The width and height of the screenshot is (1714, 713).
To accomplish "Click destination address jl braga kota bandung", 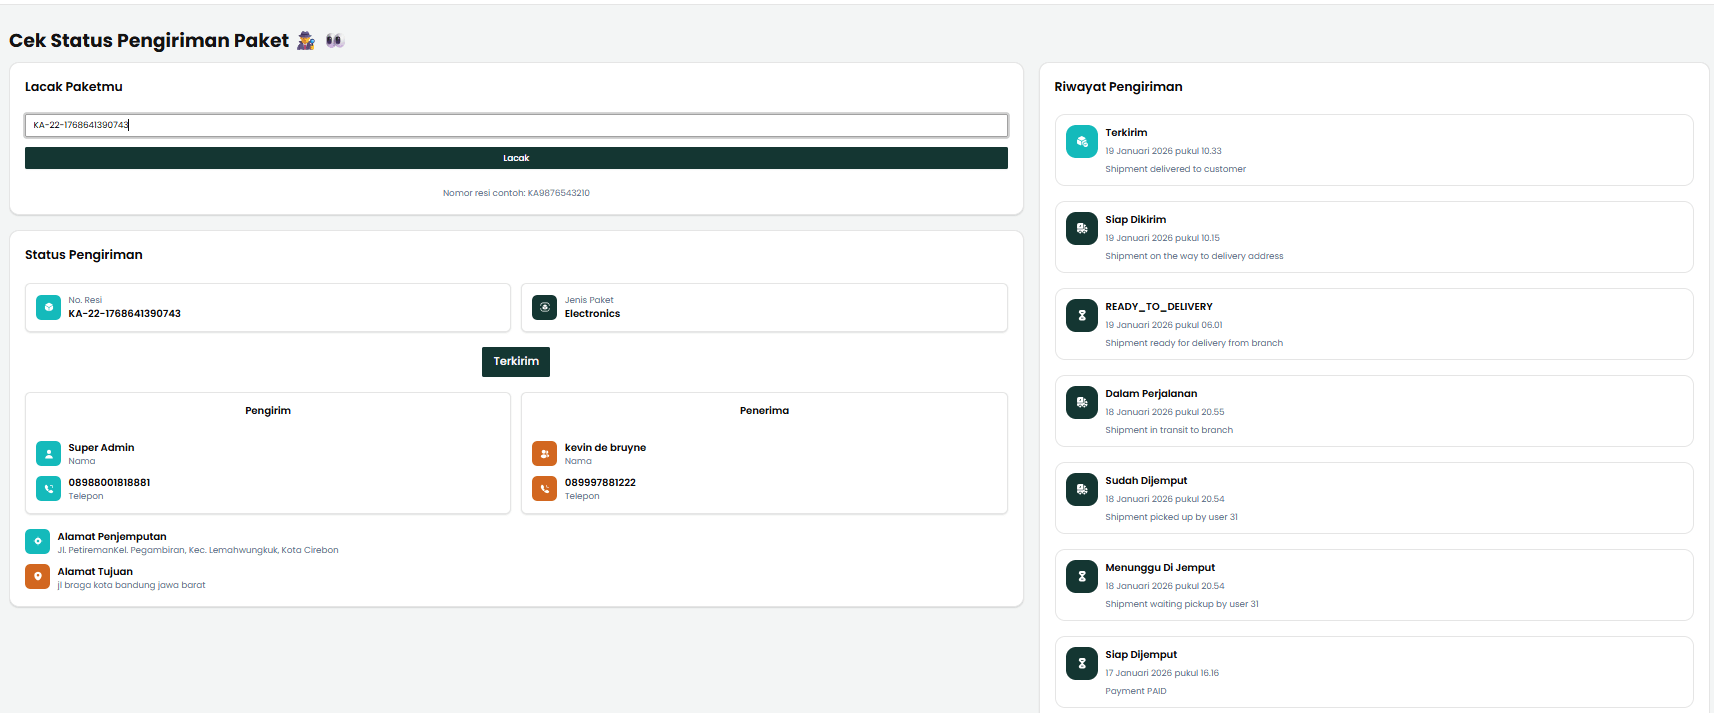I will click(x=131, y=585).
